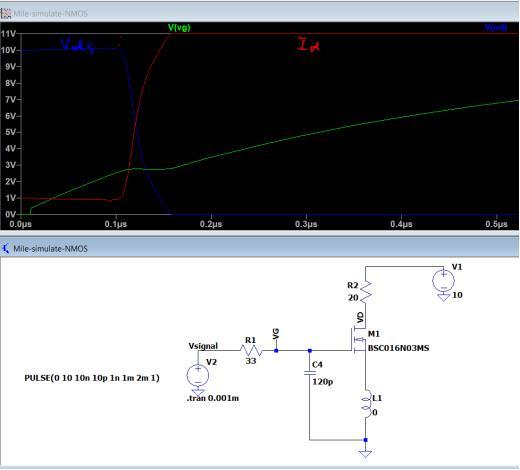Click the M1 reference designator label
Screen dimensions: 520x470
[x=374, y=334]
